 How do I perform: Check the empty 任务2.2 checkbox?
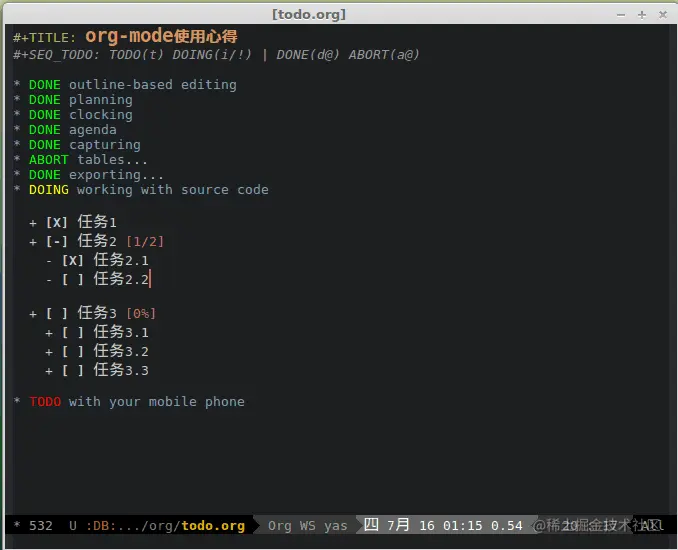tap(73, 279)
